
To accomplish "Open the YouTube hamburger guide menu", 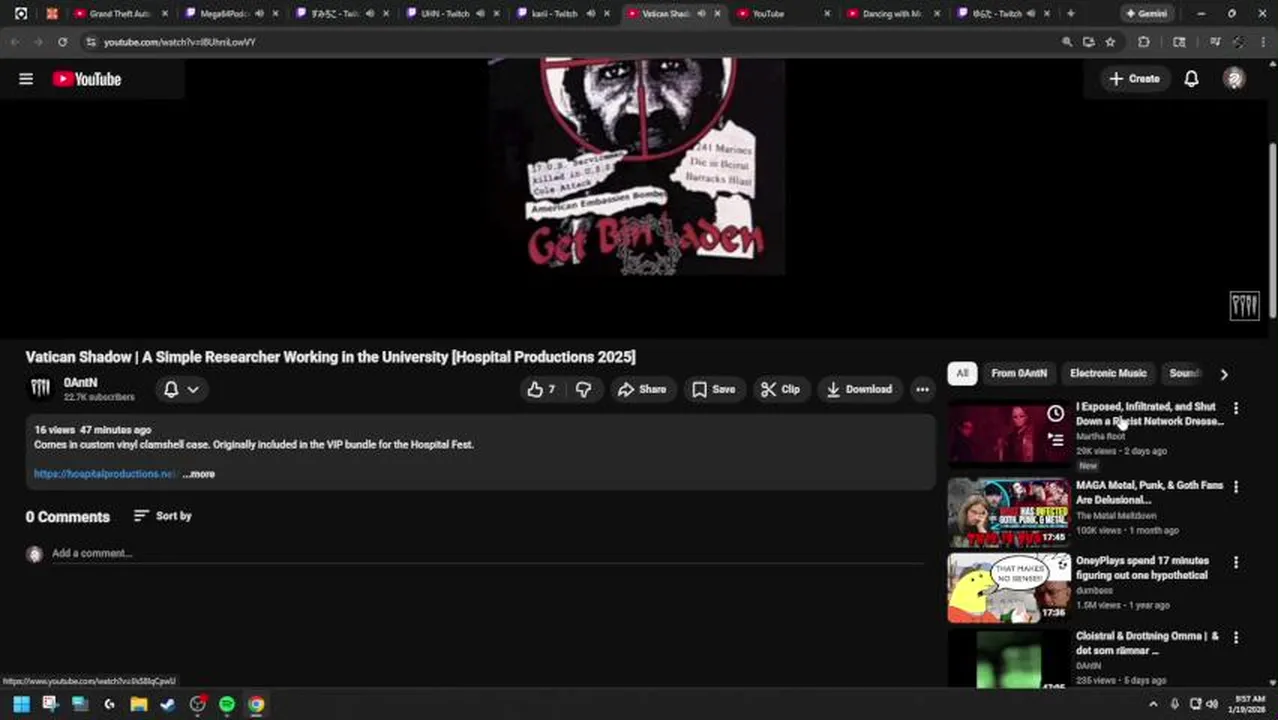I will tap(26, 79).
